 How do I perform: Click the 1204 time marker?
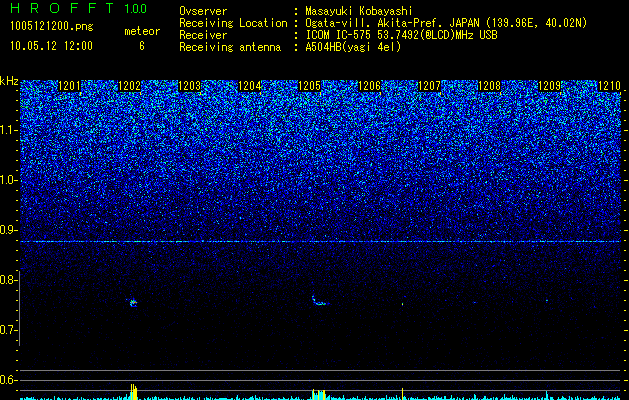pos(250,86)
